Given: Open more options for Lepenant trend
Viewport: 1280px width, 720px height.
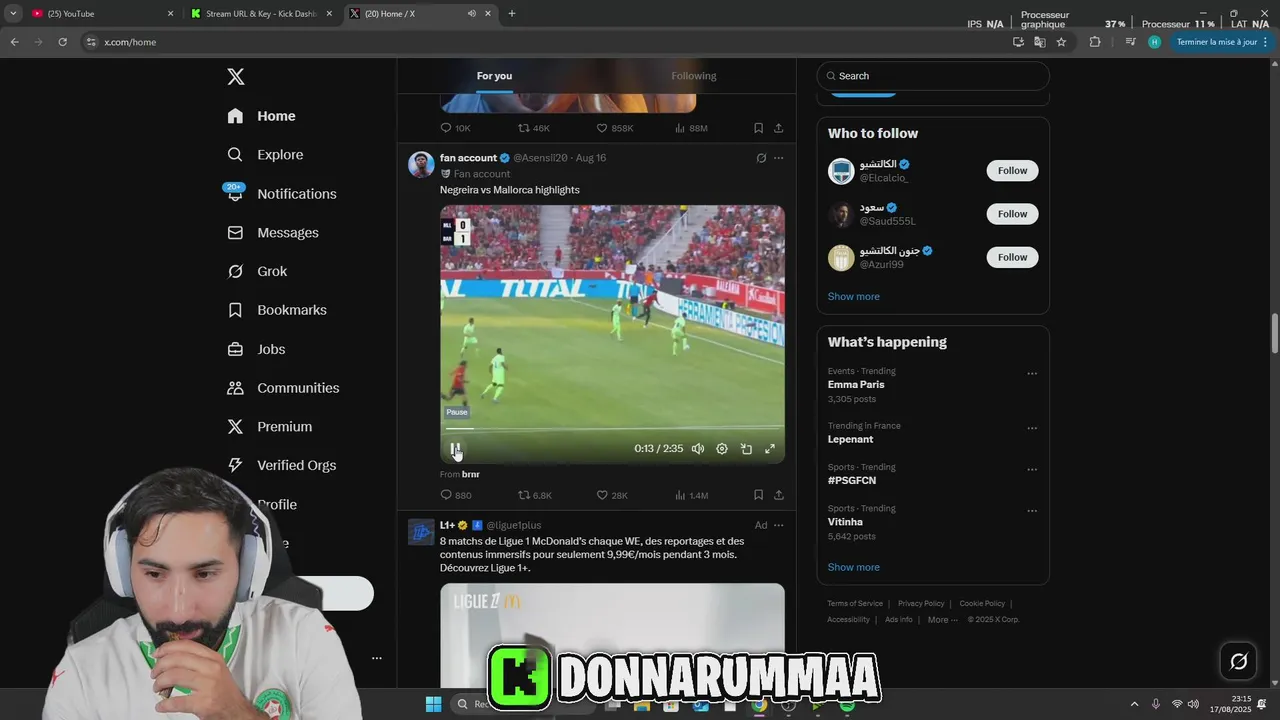Looking at the screenshot, I should tap(1032, 428).
